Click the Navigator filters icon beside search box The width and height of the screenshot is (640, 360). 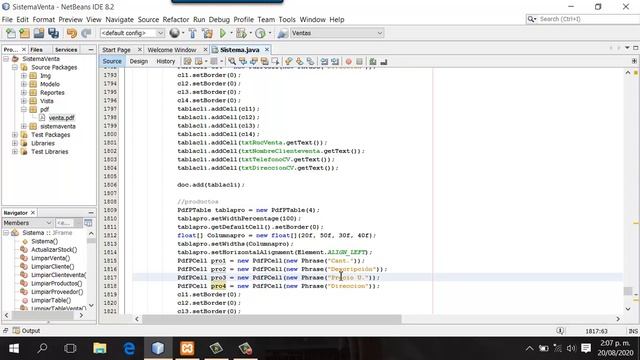point(88,223)
